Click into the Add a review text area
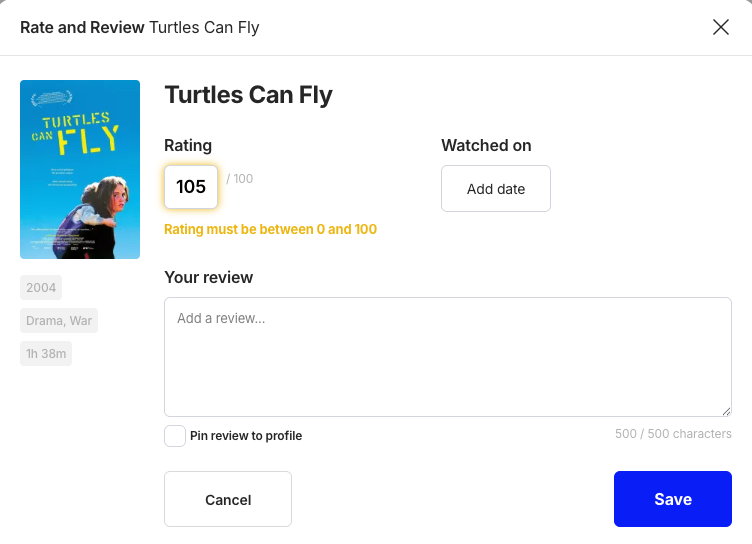752x544 pixels. pos(448,357)
